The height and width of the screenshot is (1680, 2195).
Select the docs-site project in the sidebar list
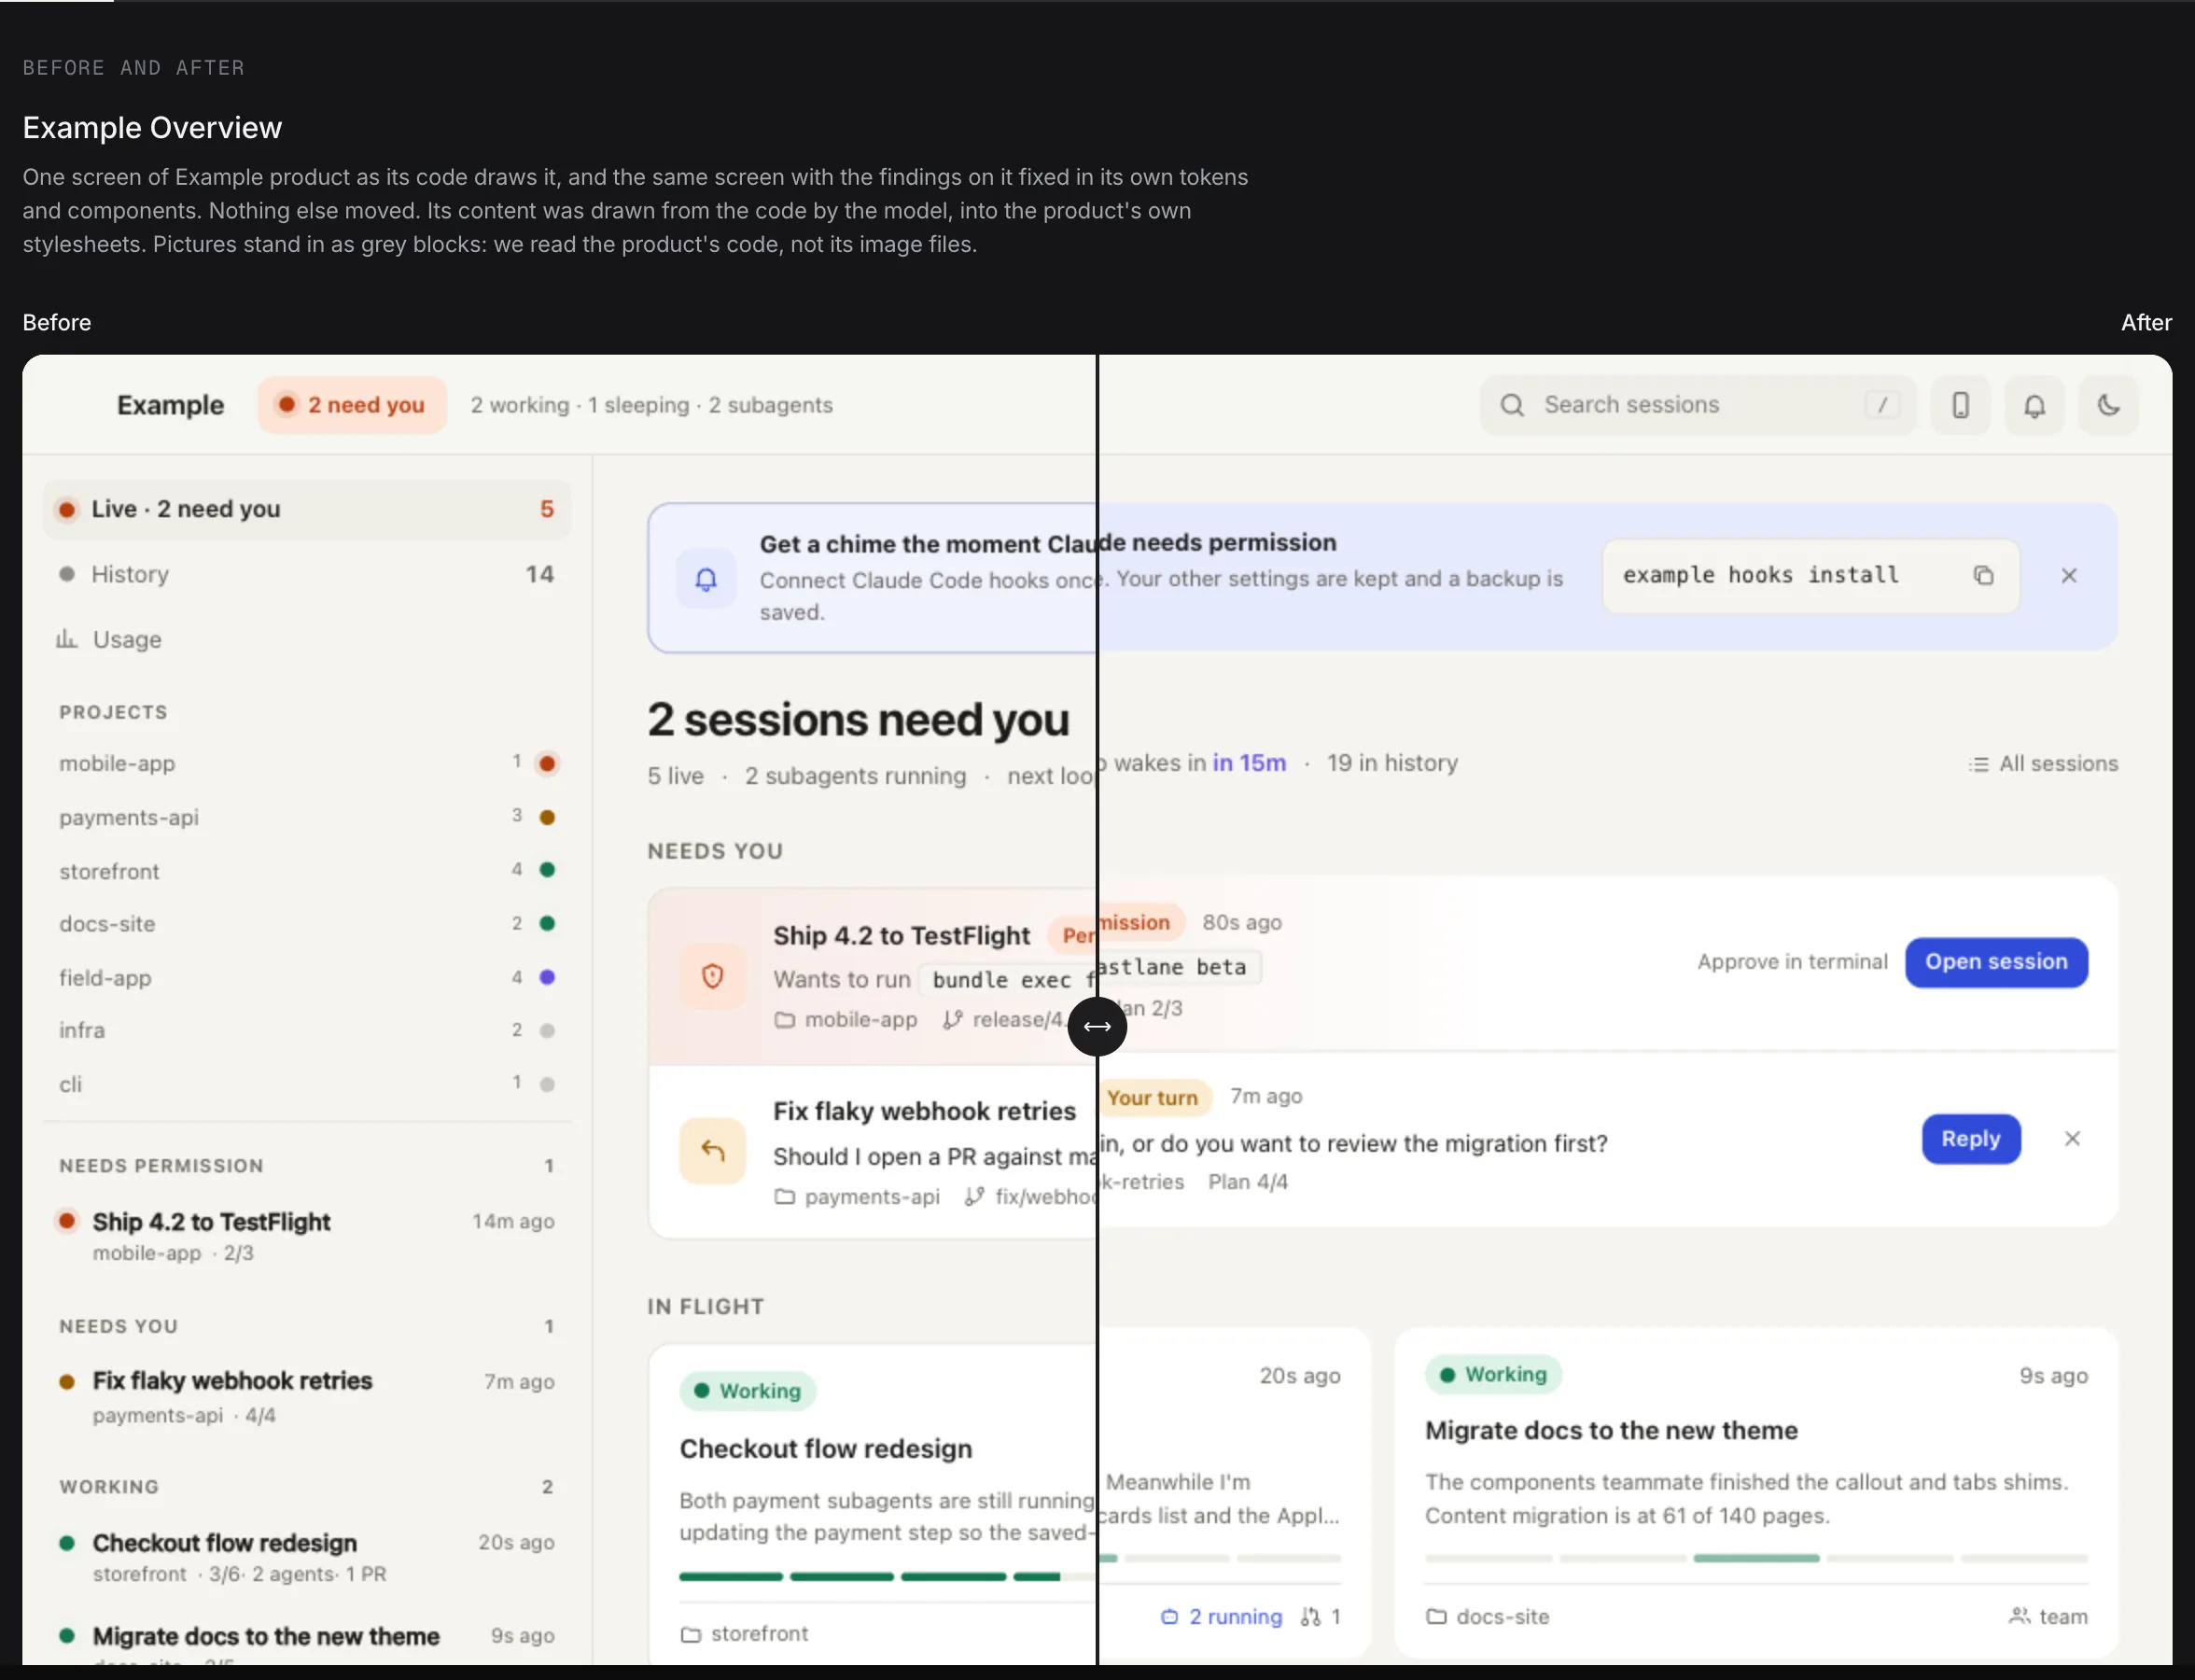[x=307, y=924]
